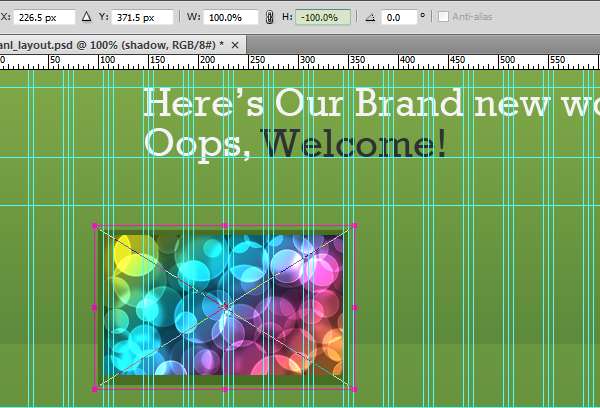
Task: Toggle the maintain aspect ratio chain link
Action: (x=268, y=17)
